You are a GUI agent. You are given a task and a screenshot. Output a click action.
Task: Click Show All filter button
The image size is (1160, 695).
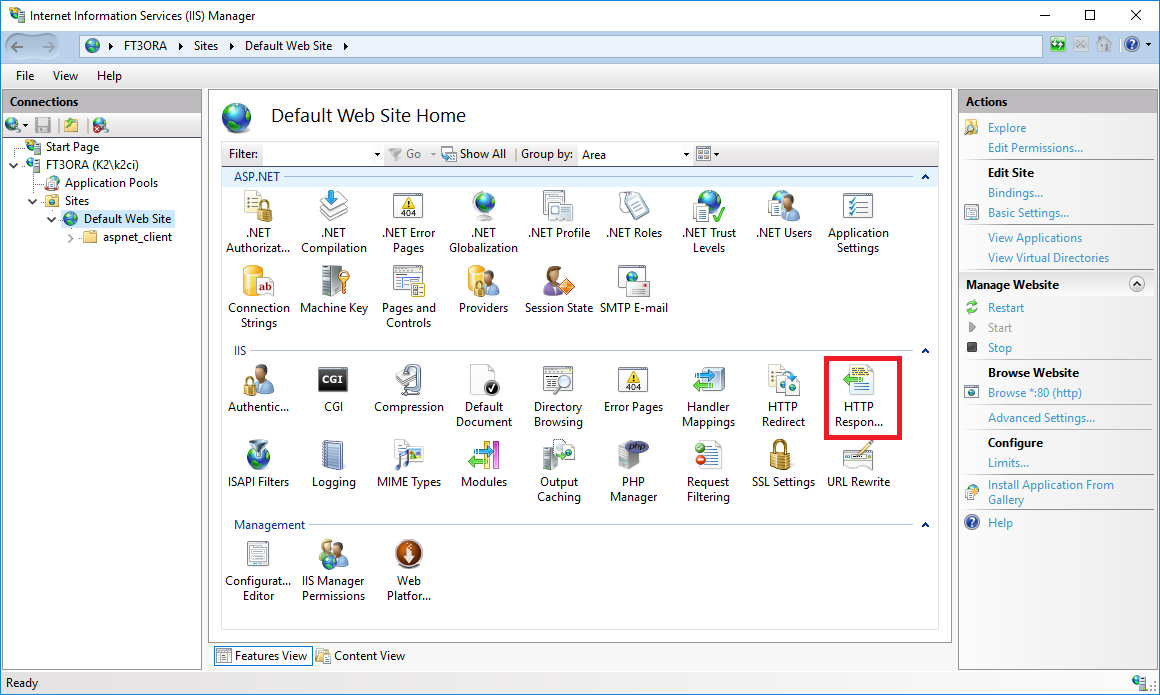tap(474, 154)
